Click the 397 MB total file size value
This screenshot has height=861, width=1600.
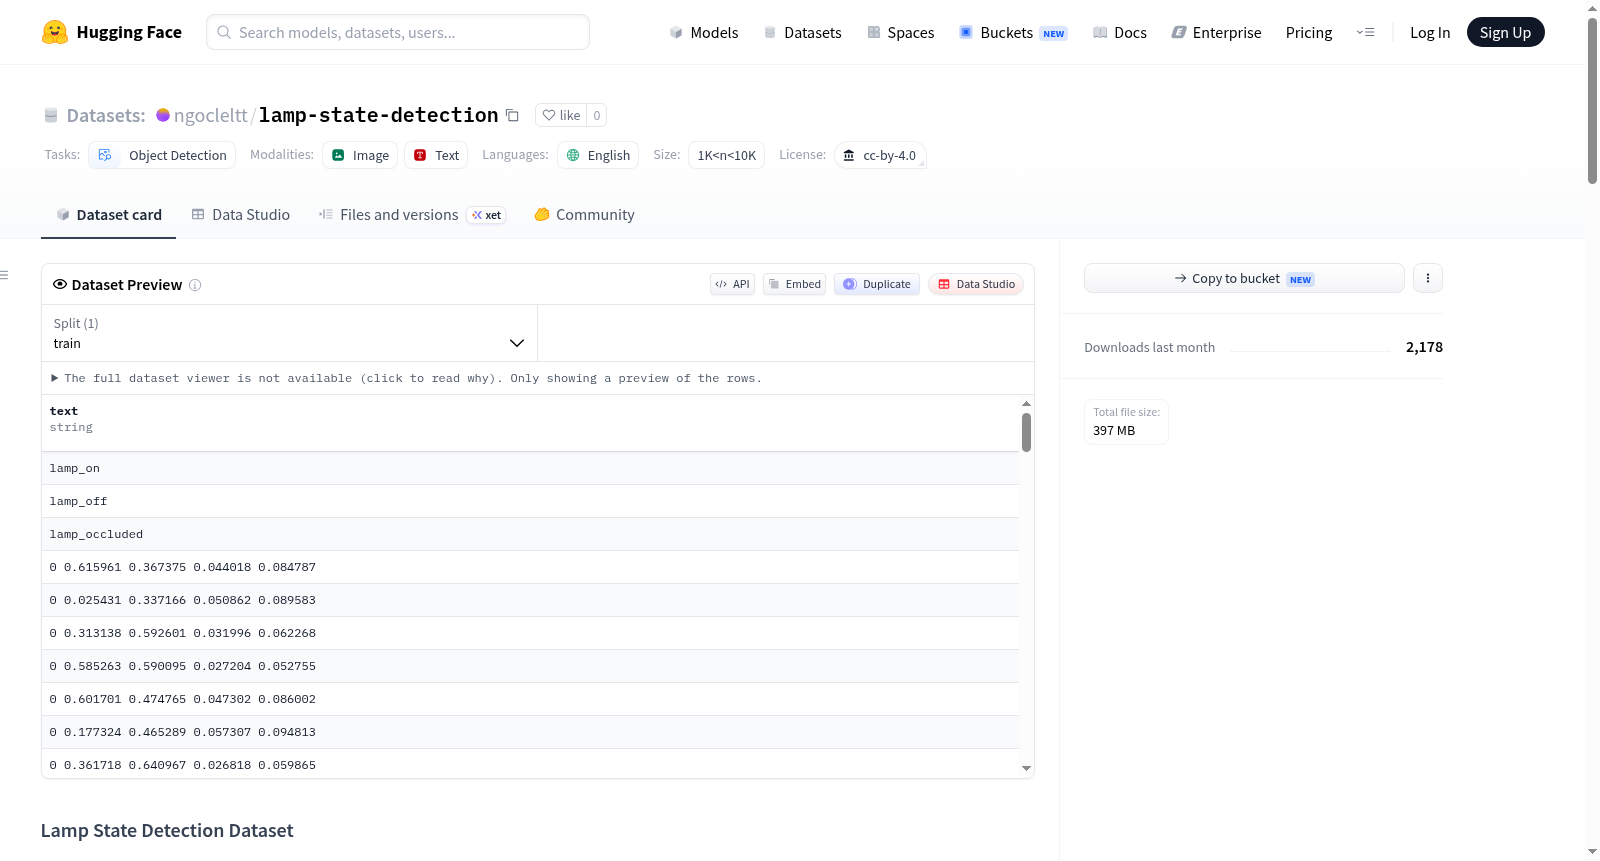click(x=1114, y=431)
